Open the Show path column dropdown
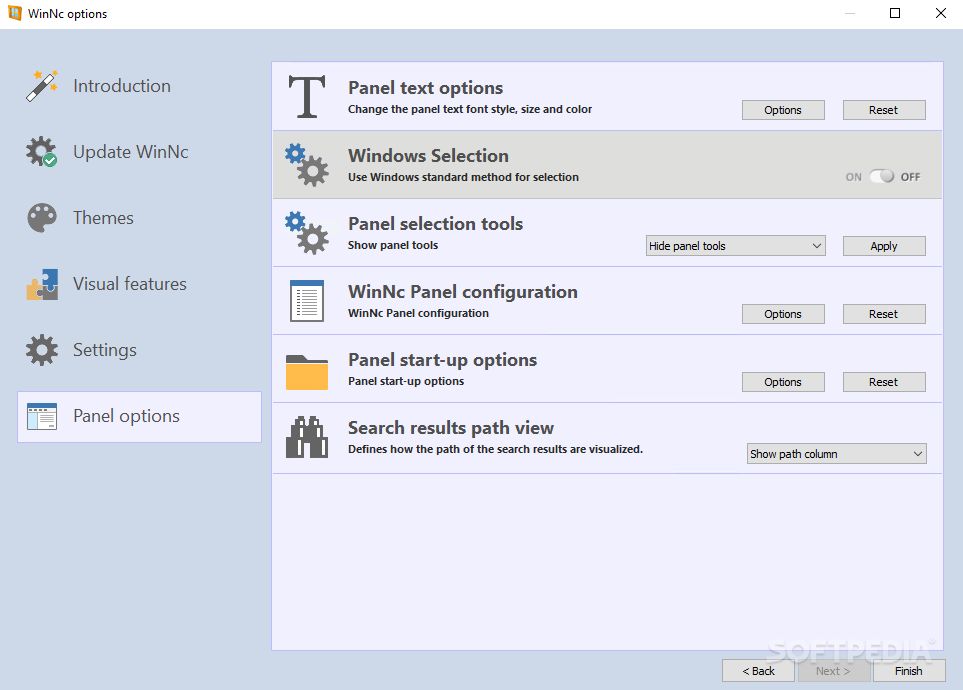This screenshot has width=963, height=690. [x=836, y=453]
